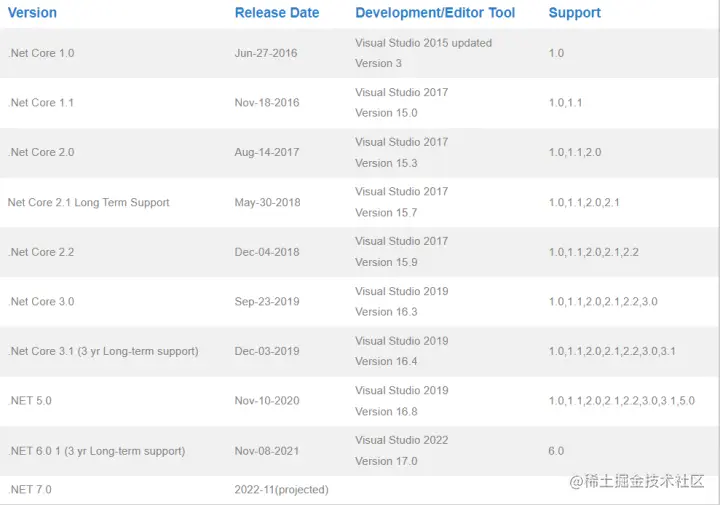Select the '.Net Core 3.0' version cell
720x505 pixels.
(x=41, y=302)
